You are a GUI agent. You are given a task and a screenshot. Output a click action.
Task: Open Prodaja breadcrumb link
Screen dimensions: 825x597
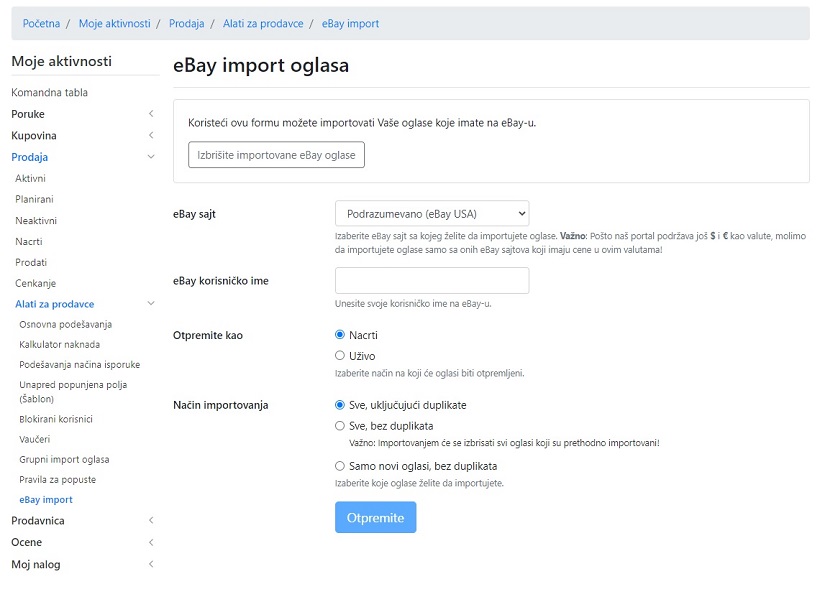(186, 24)
